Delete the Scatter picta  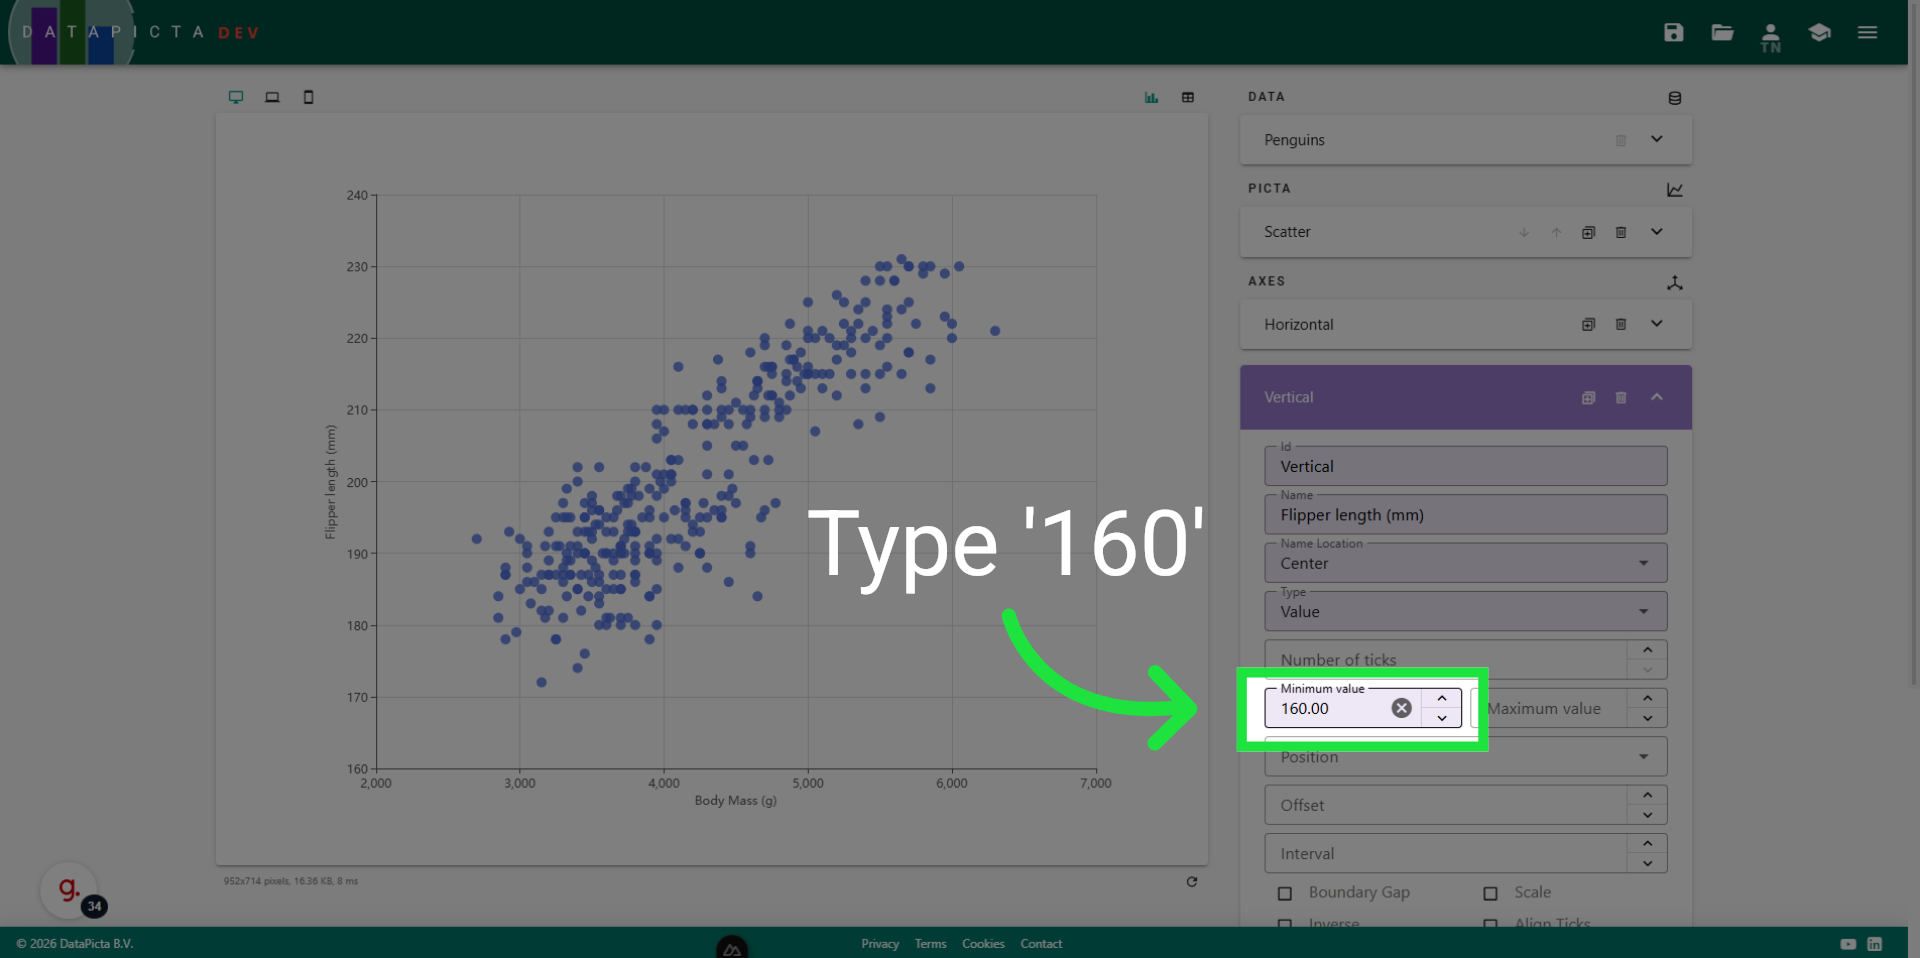tap(1621, 232)
